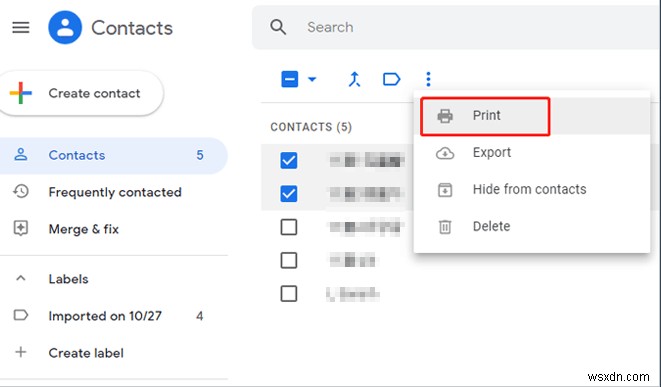Choose Export from the menu
661x387 pixels.
tap(532, 153)
